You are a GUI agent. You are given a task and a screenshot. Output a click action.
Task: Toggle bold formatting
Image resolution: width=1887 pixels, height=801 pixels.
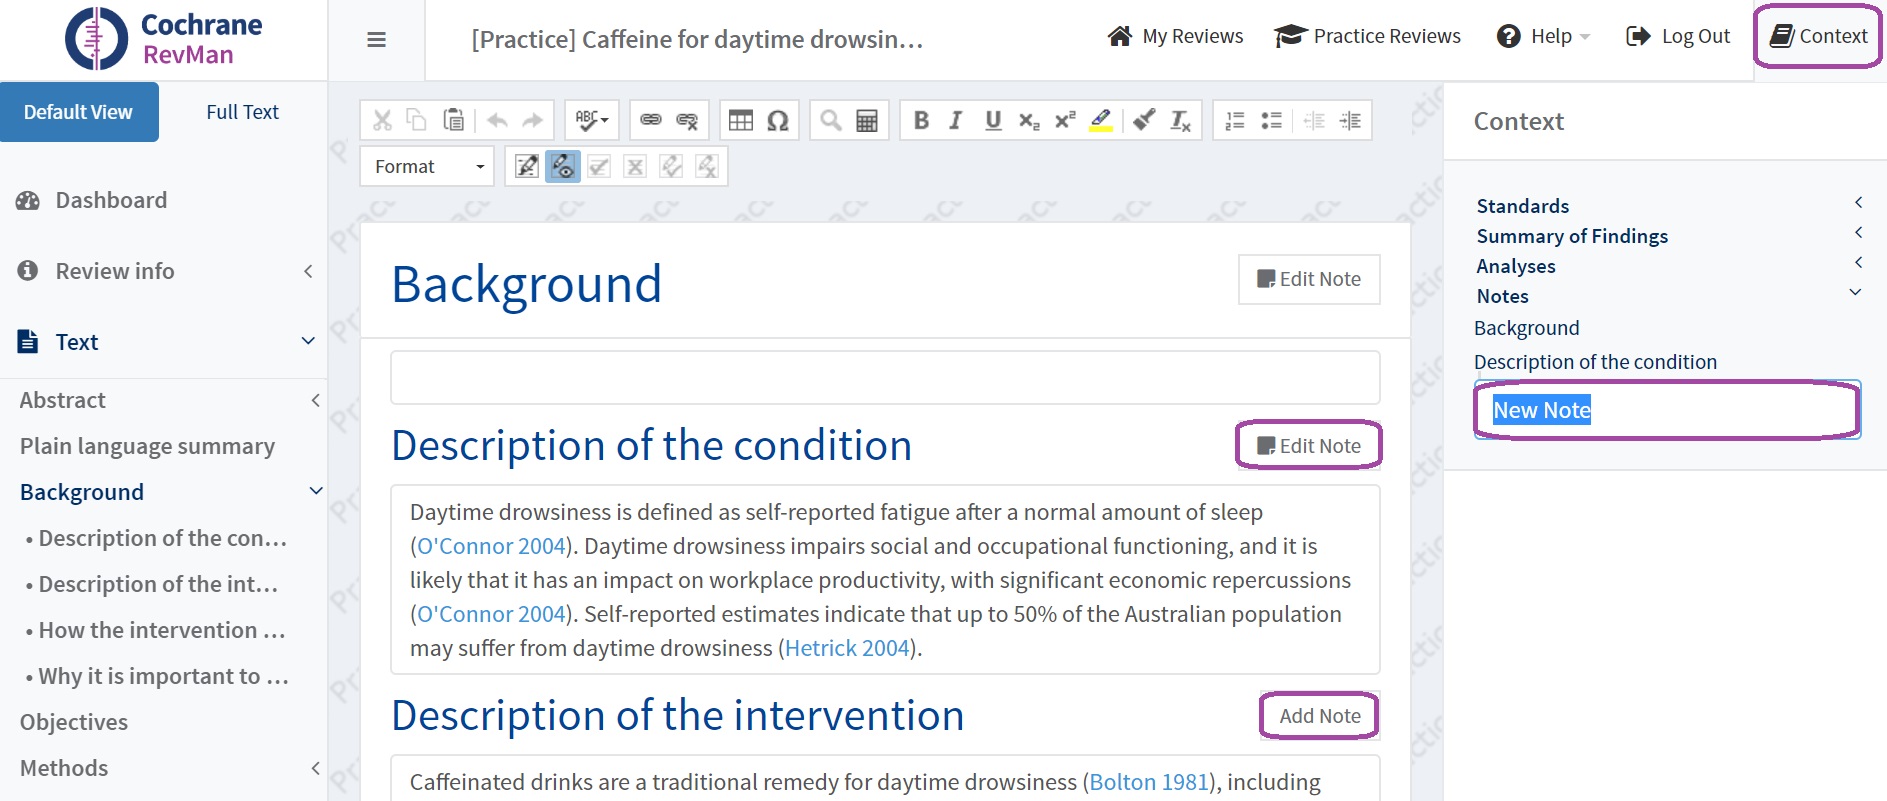coord(921,121)
